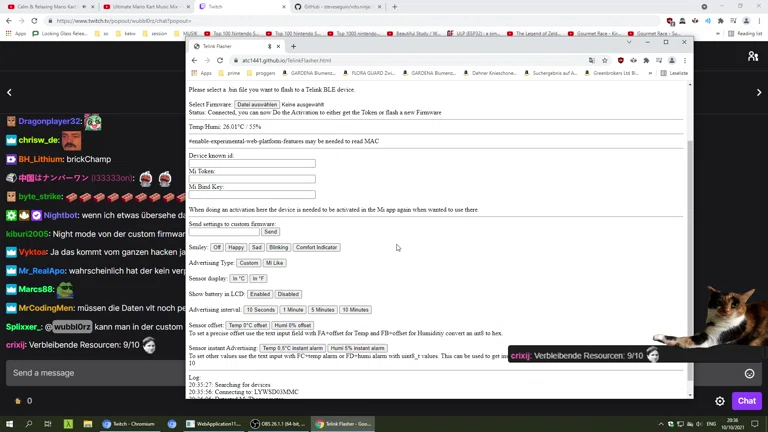Click Mi Token field
Screen dimensions: 768x432
click(x=252, y=179)
